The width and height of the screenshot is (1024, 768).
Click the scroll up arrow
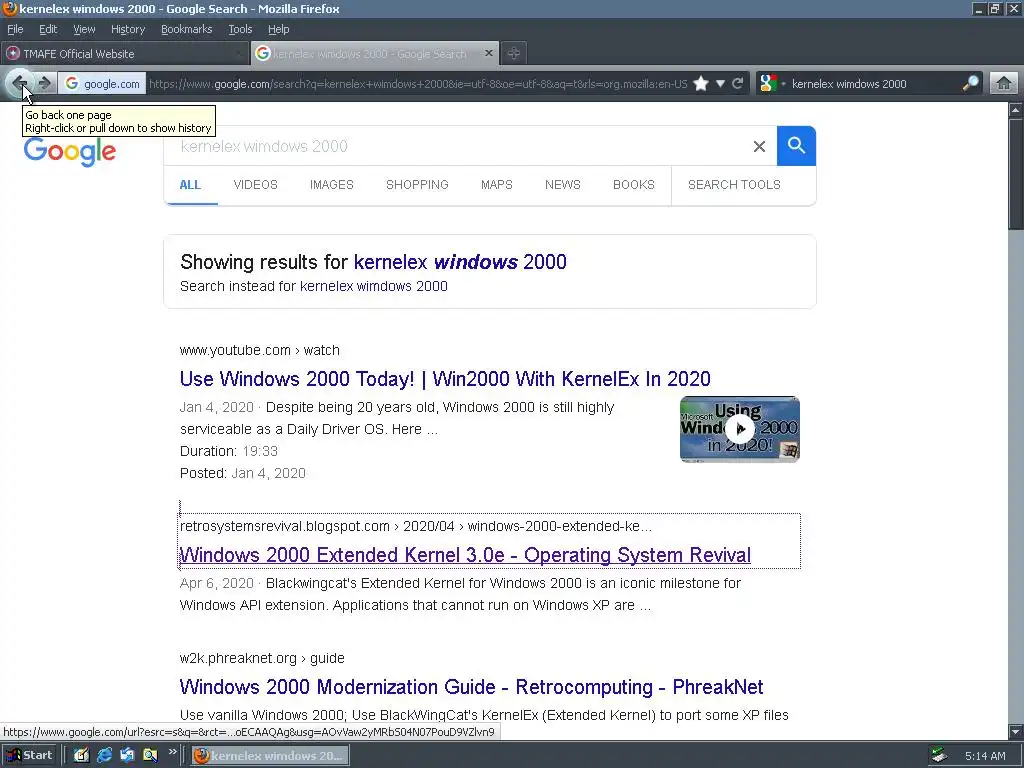1016,110
